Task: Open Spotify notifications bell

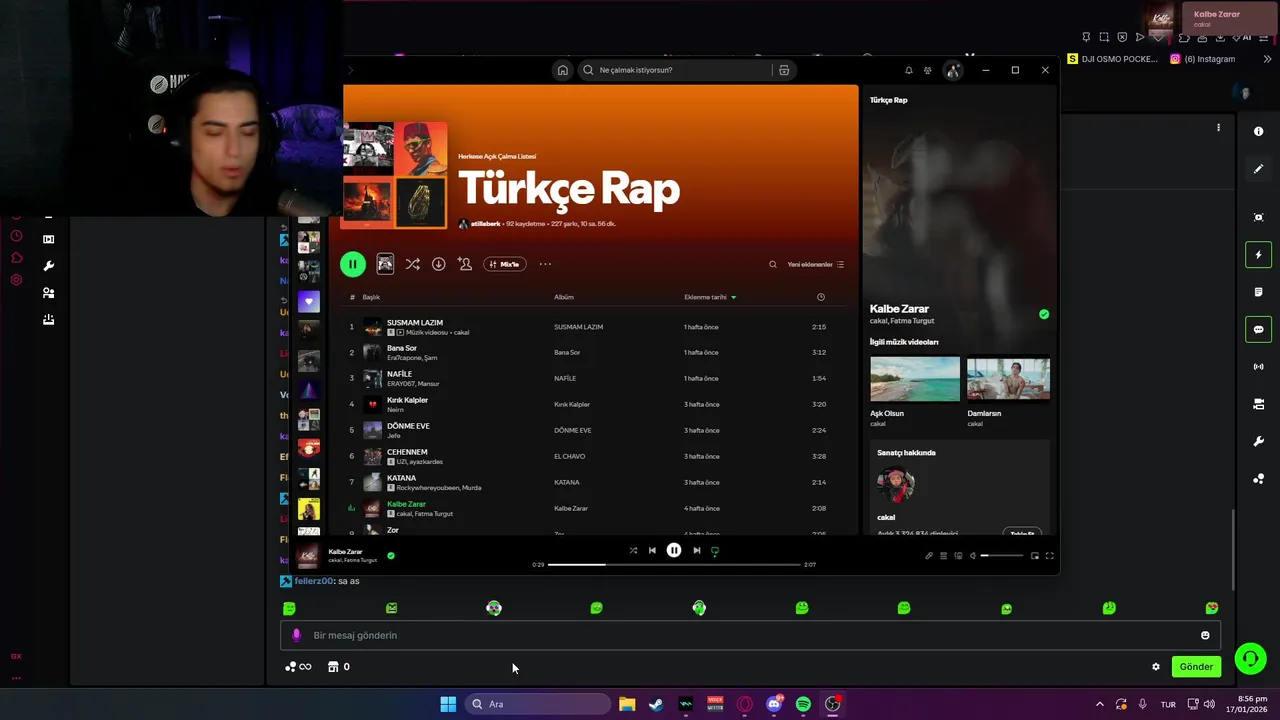Action: pyautogui.click(x=908, y=70)
